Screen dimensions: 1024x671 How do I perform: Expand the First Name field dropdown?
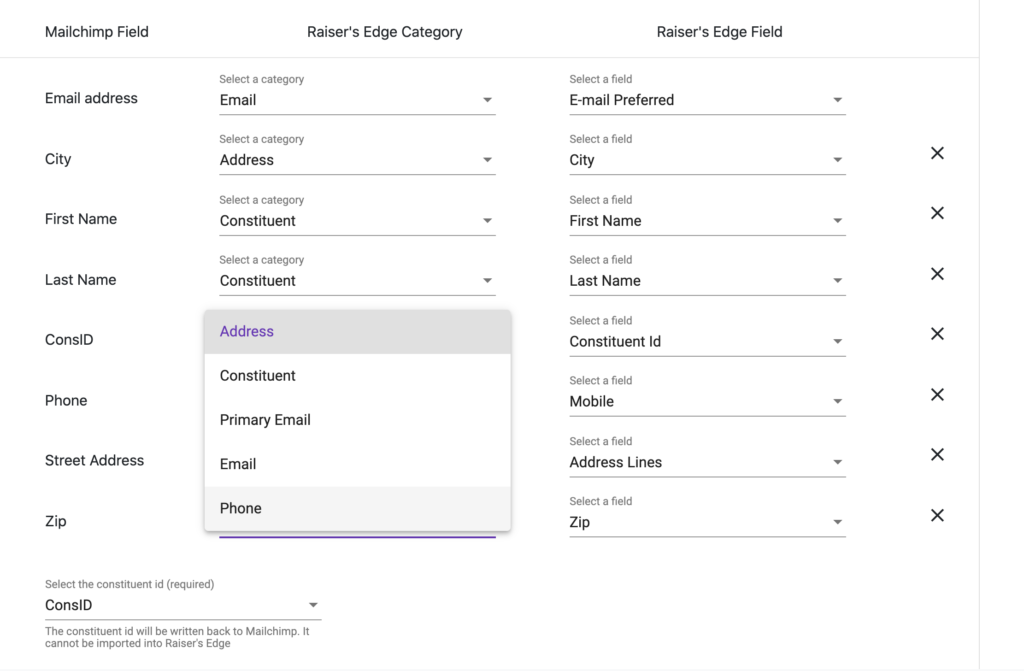[707, 221]
